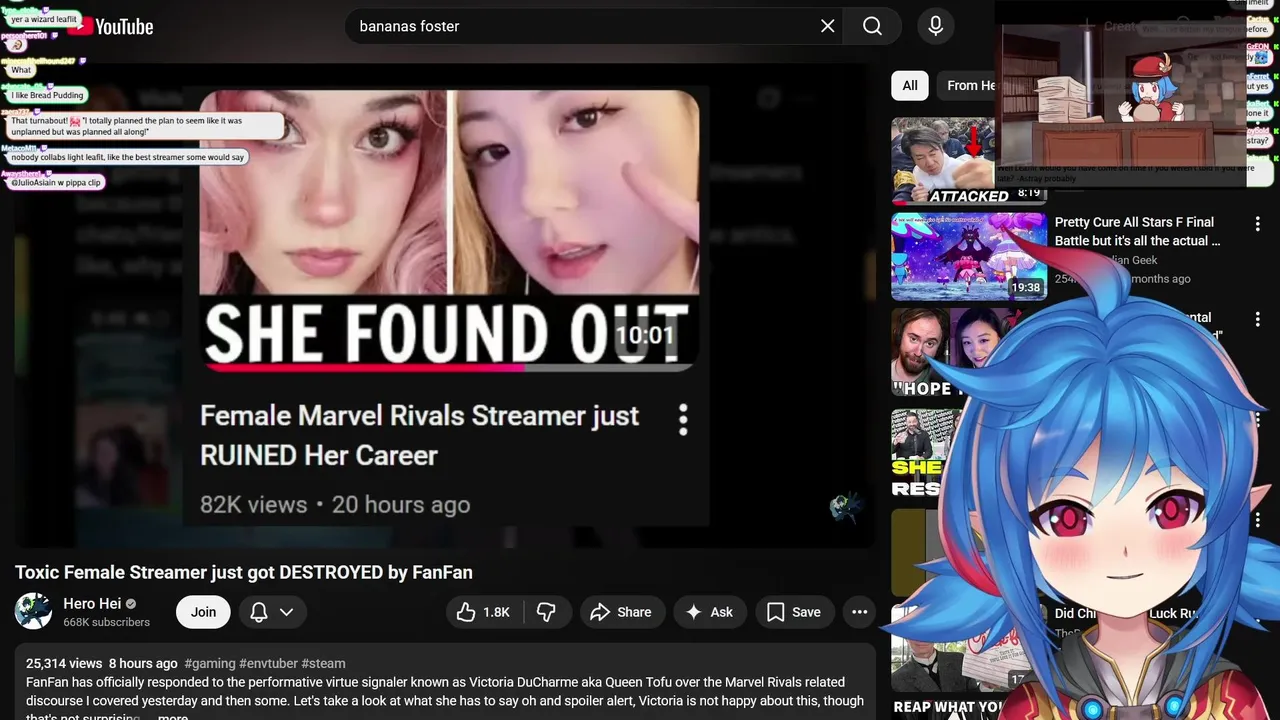Select the '668K subscribers' text
The image size is (1280, 720).
(x=106, y=622)
